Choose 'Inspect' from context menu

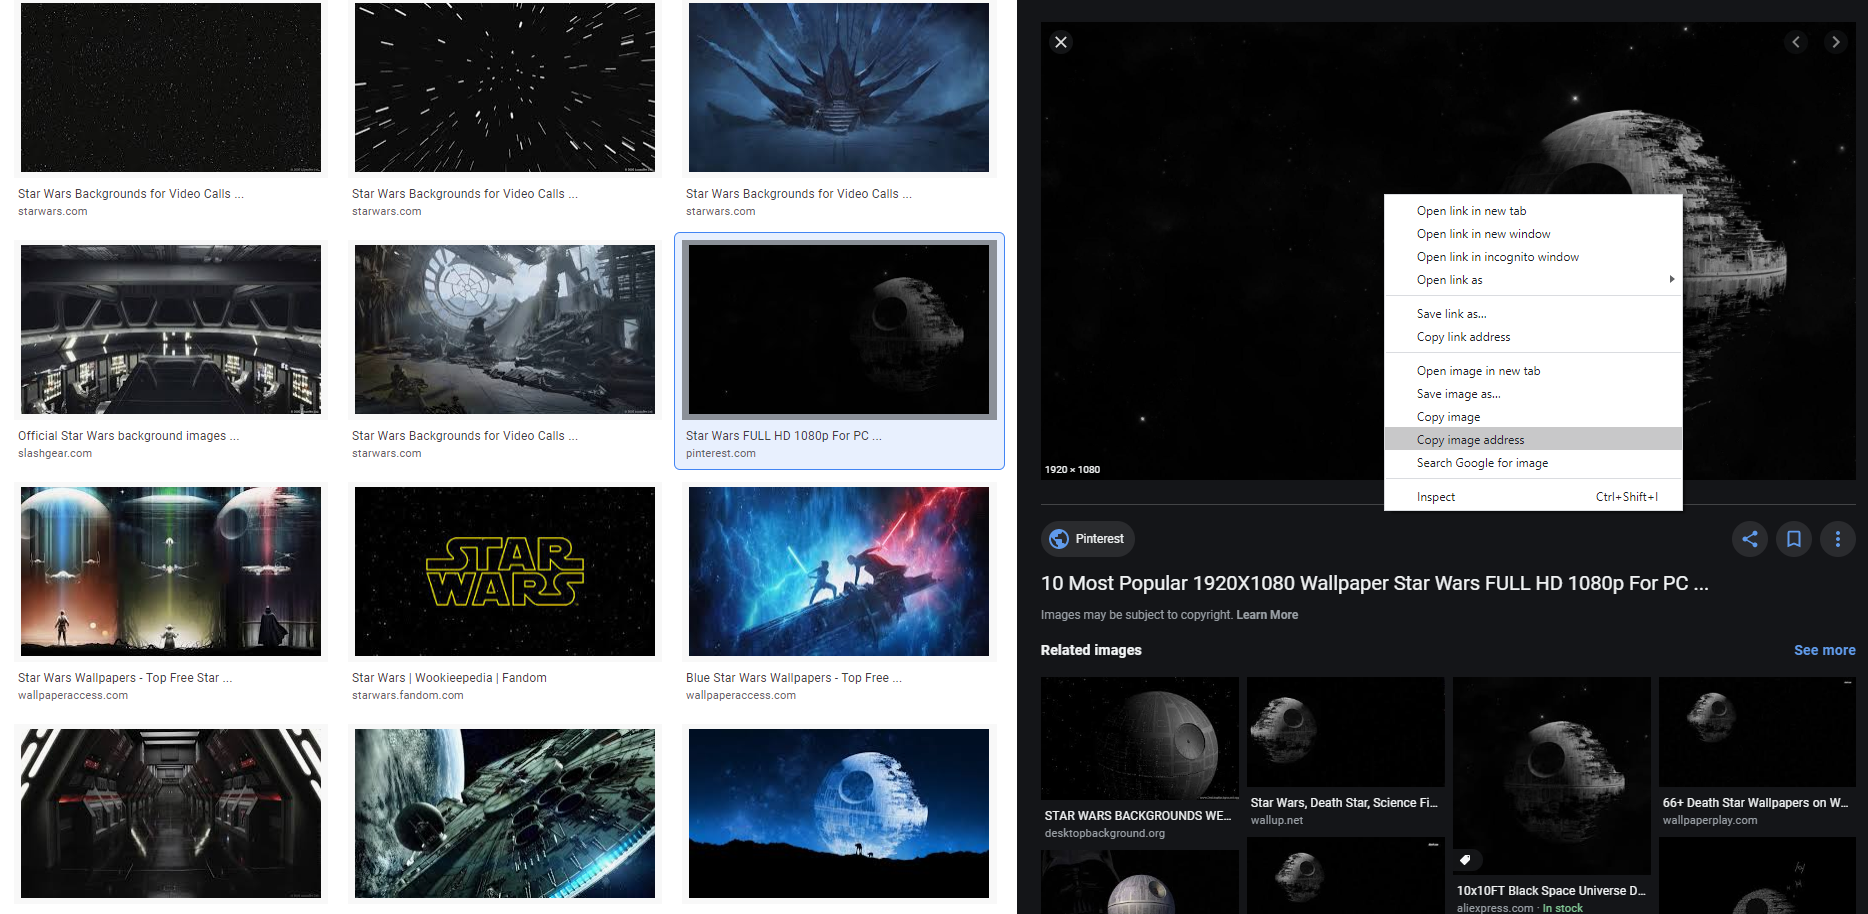click(1533, 497)
